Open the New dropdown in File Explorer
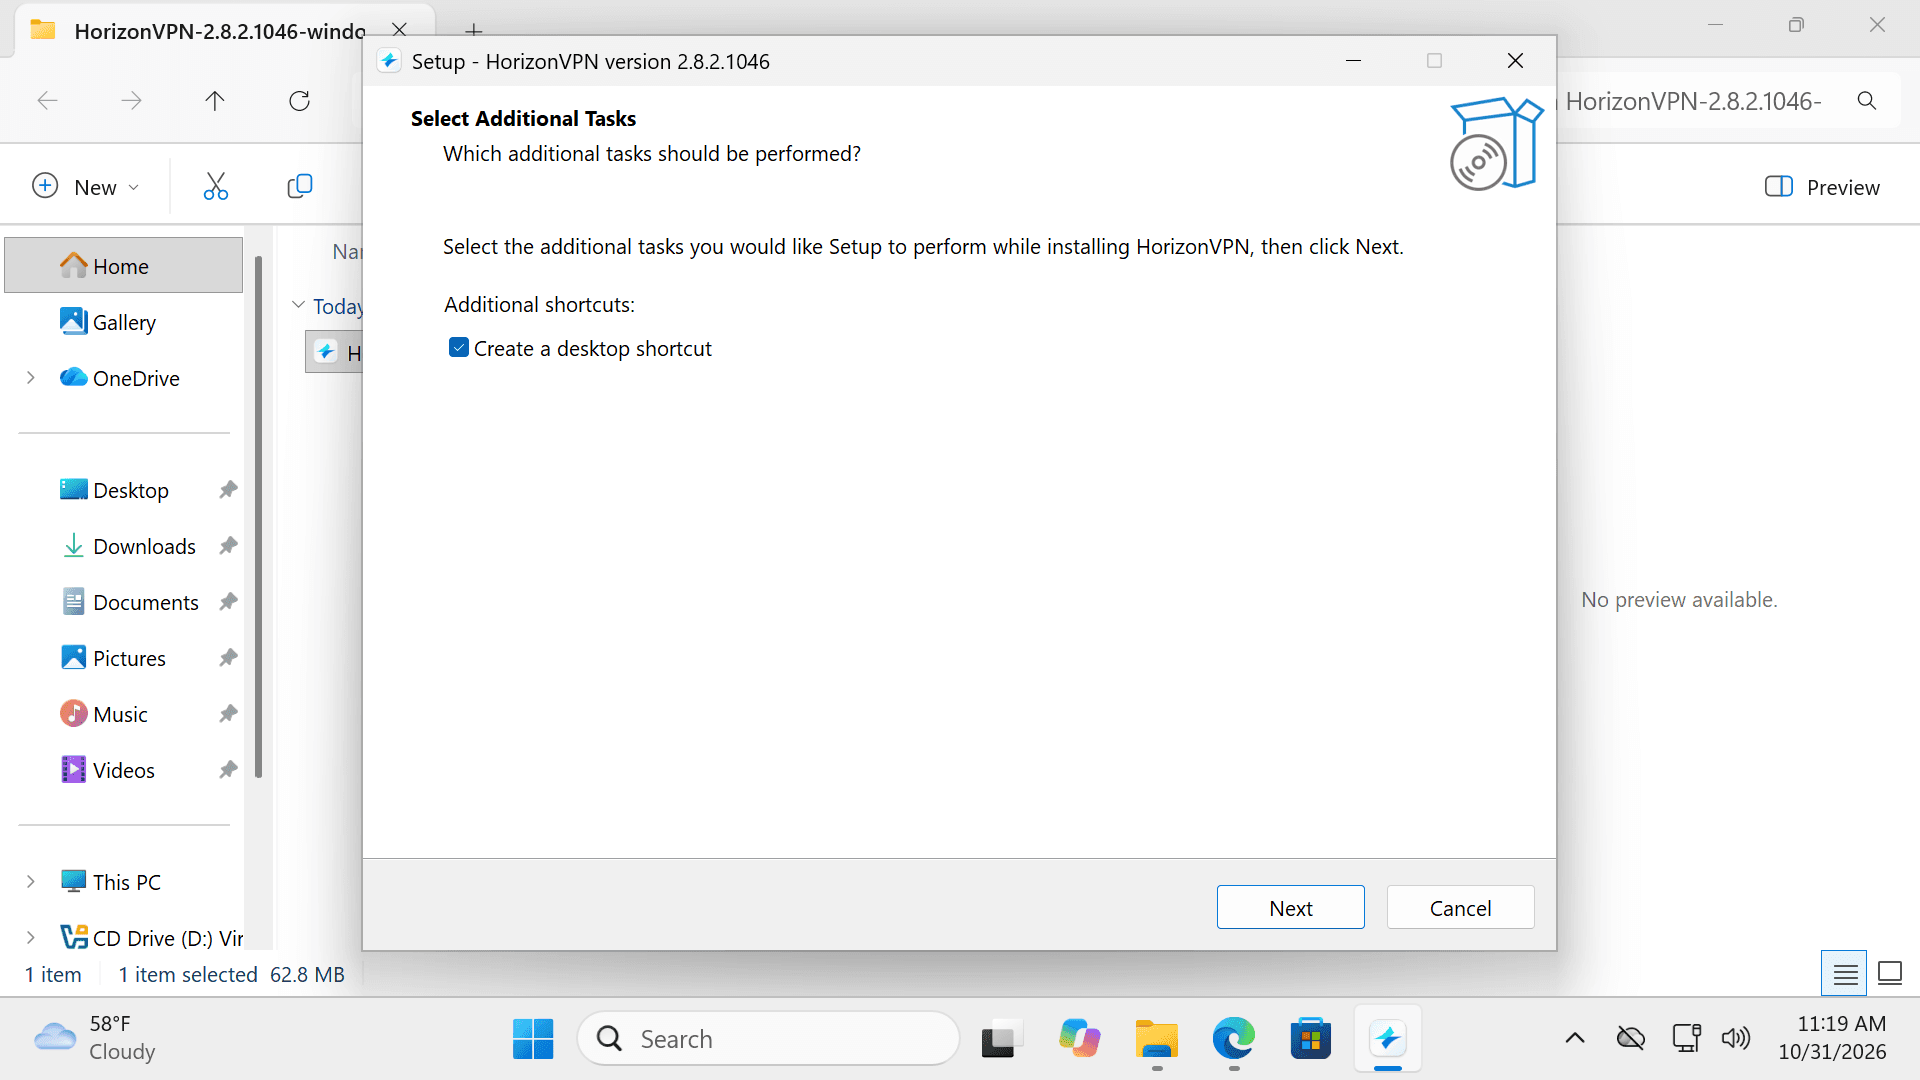Image resolution: width=1920 pixels, height=1080 pixels. [x=86, y=187]
